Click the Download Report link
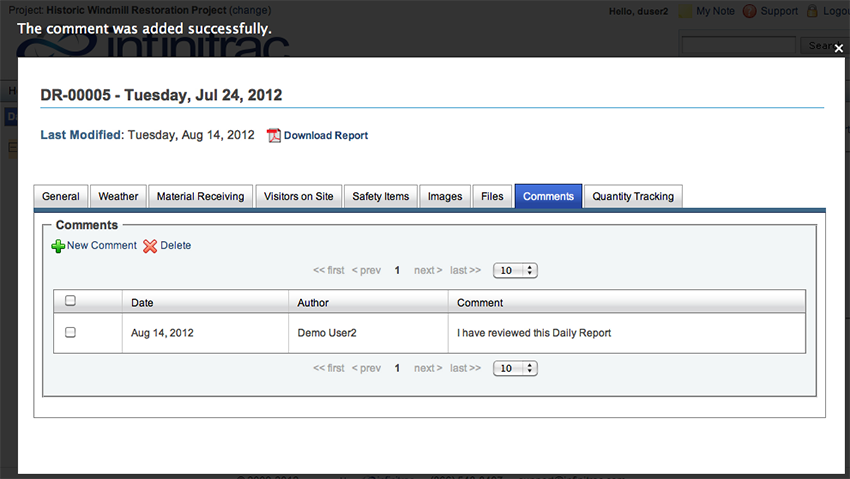Screen dimensions: 850x479 click(x=326, y=135)
